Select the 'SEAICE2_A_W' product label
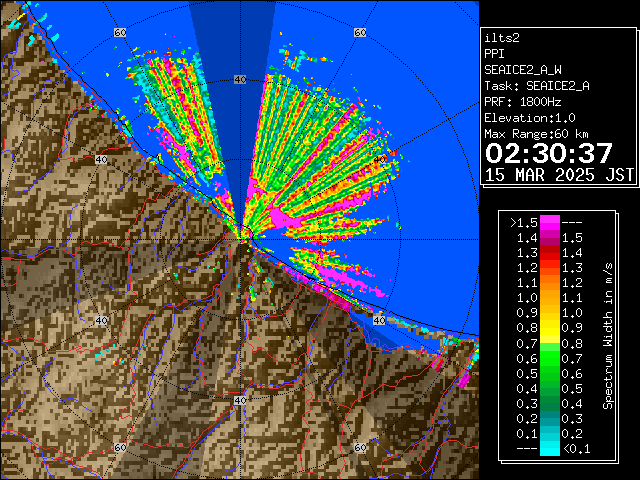 click(523, 70)
